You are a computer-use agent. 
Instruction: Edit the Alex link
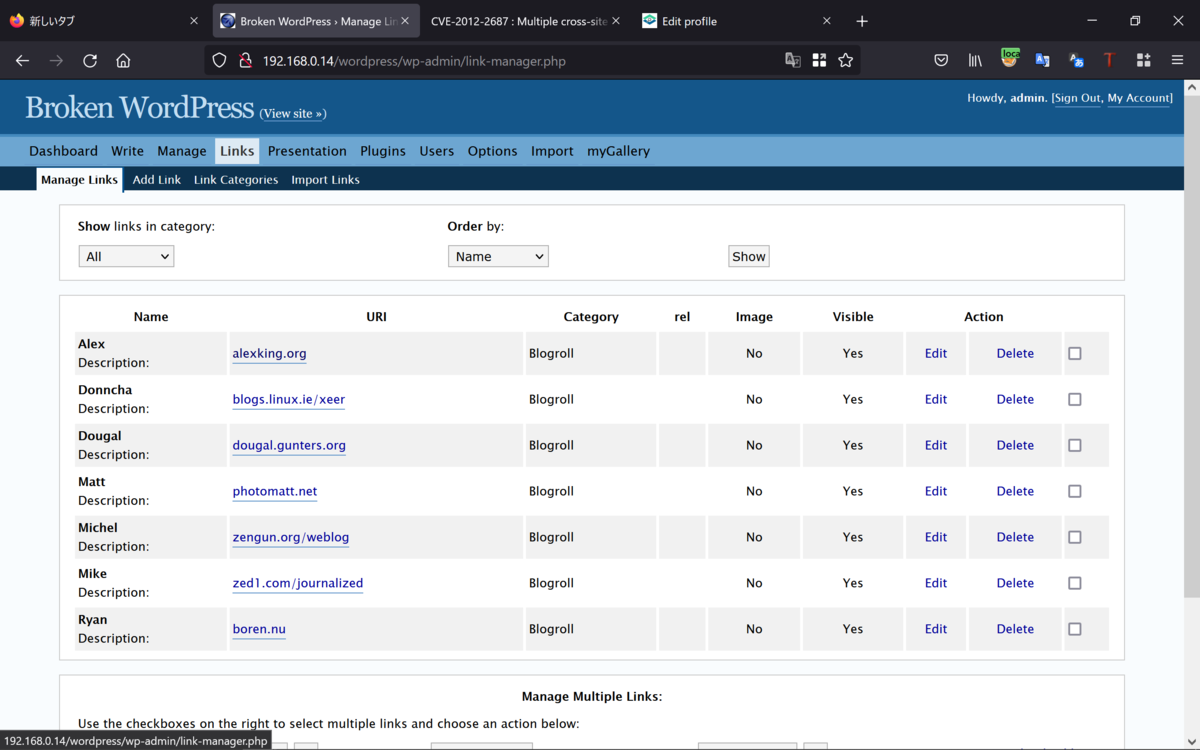pos(936,353)
